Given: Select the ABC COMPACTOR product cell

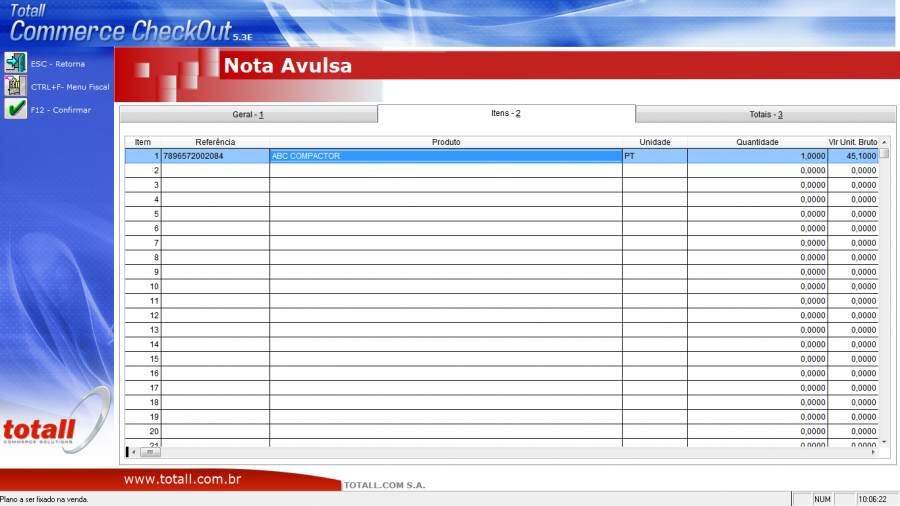Looking at the screenshot, I should click(x=446, y=156).
